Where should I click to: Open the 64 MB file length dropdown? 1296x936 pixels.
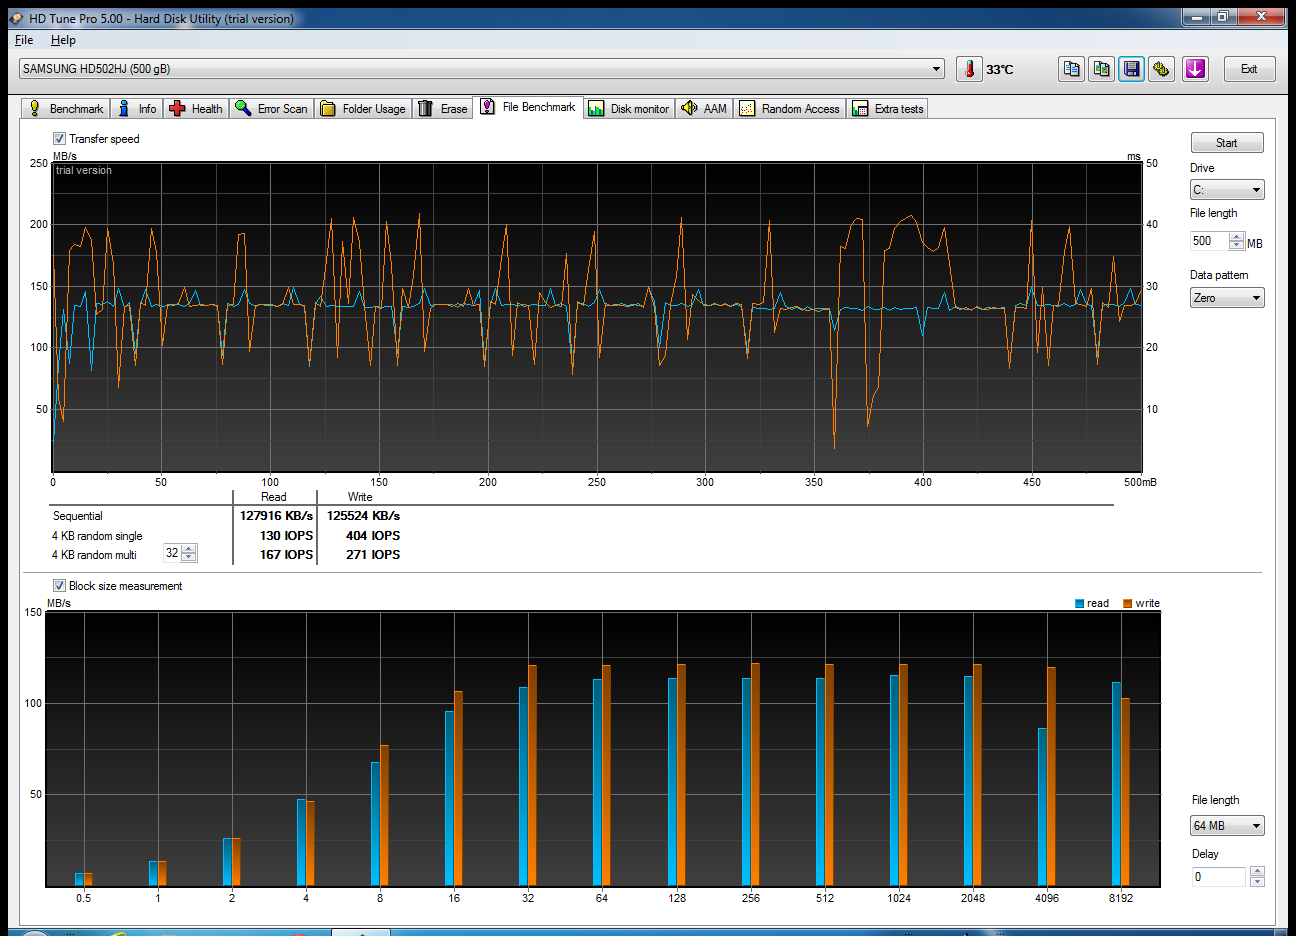click(x=1228, y=826)
